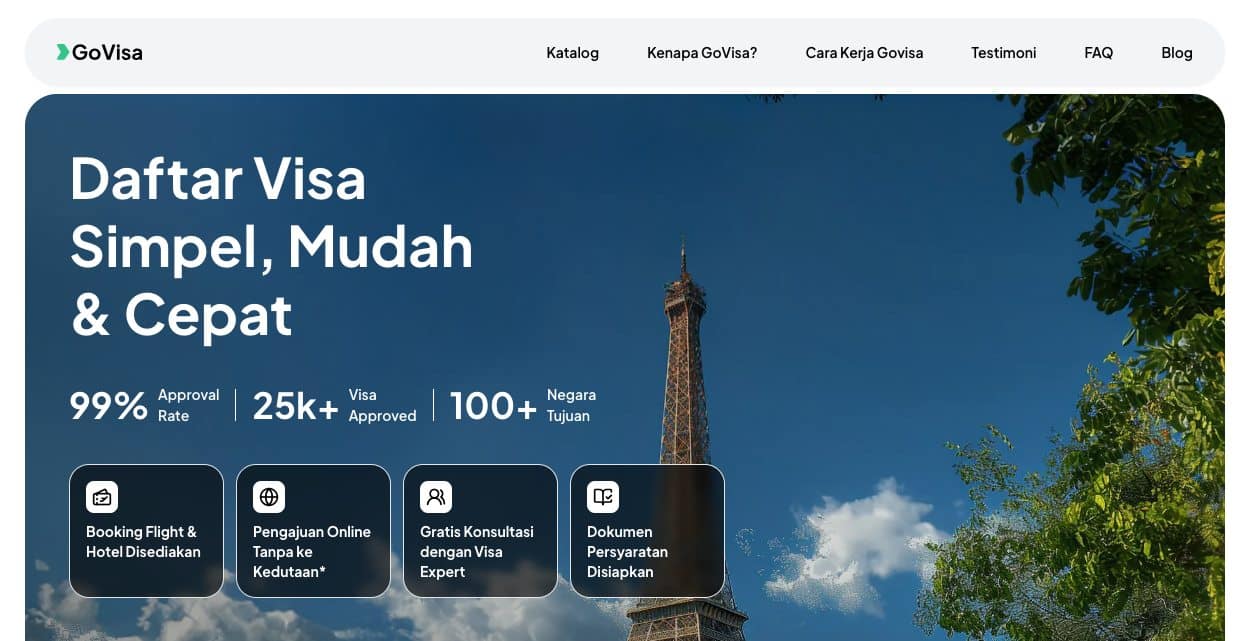Click the globe icon for online application
Screen dimensions: 1240x641
click(x=269, y=497)
